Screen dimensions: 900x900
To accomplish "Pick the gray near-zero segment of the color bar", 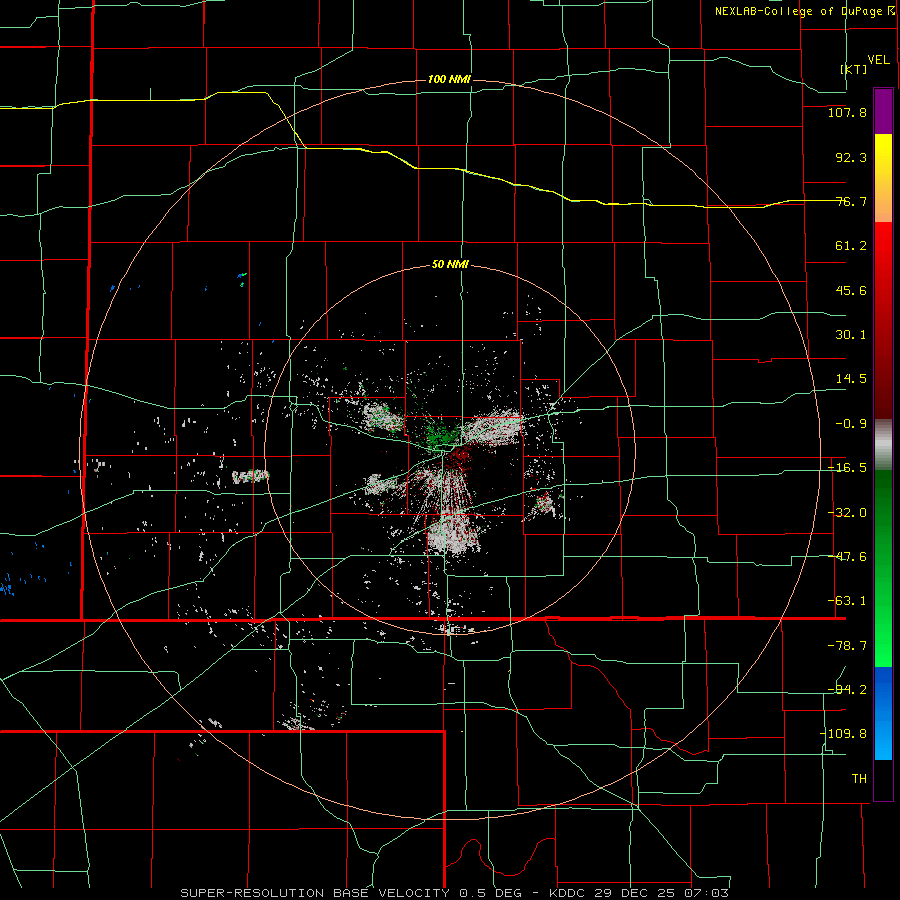I will (883, 444).
